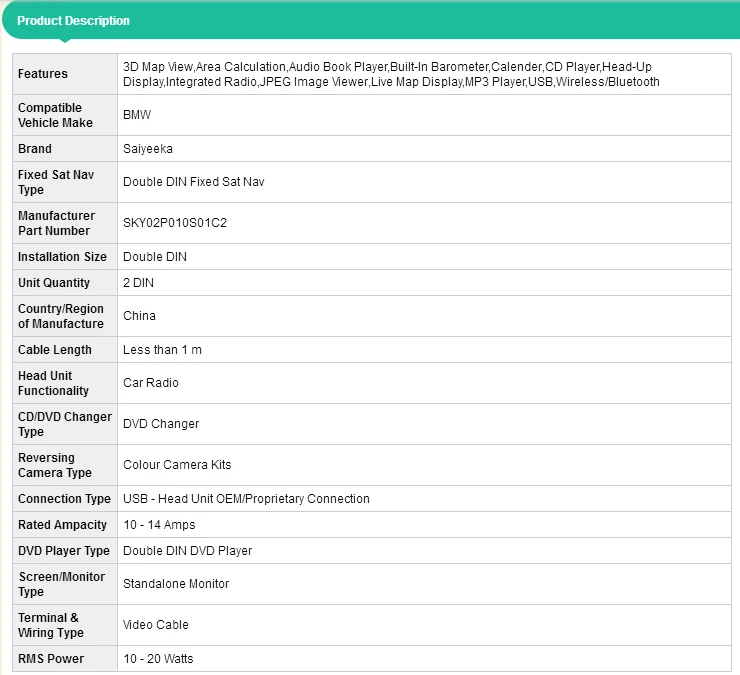Click the 'Less than 1 m' value
This screenshot has width=740, height=675.
point(162,350)
